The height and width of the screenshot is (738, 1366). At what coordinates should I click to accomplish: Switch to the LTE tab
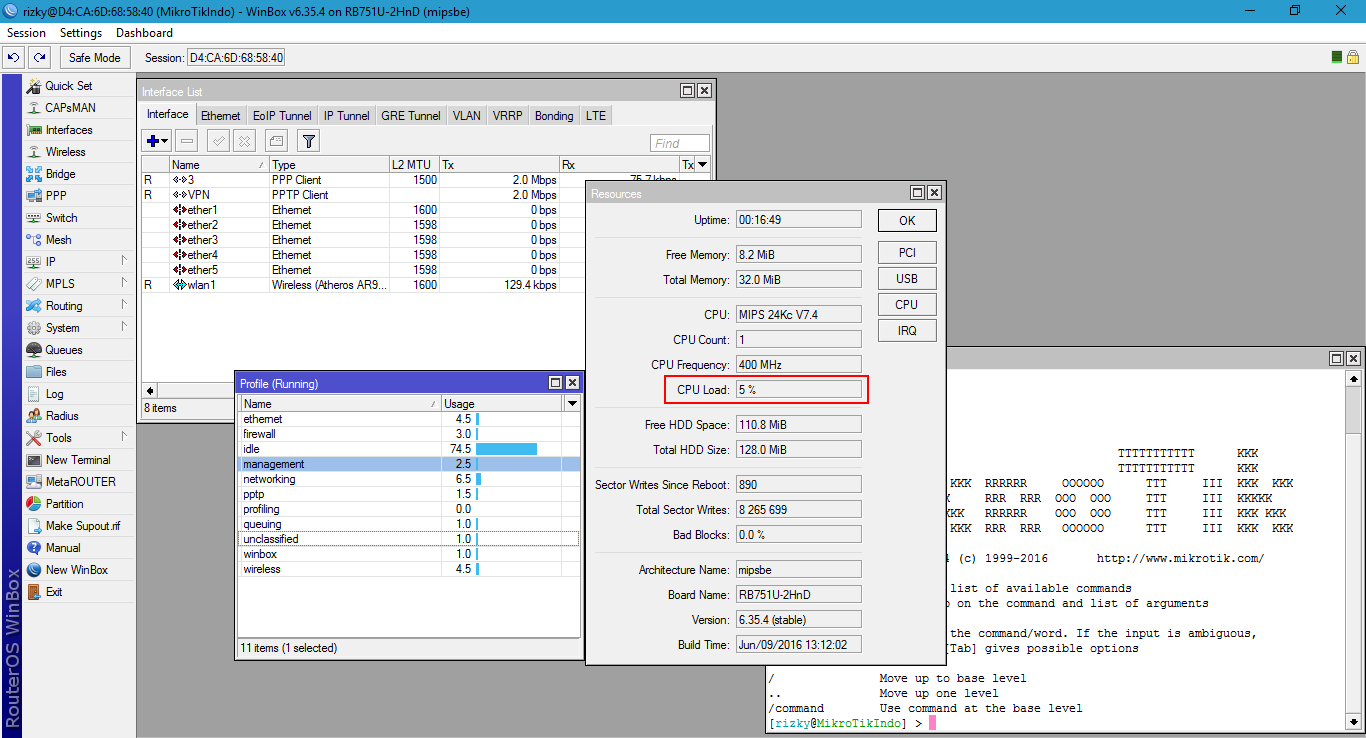pyautogui.click(x=596, y=116)
